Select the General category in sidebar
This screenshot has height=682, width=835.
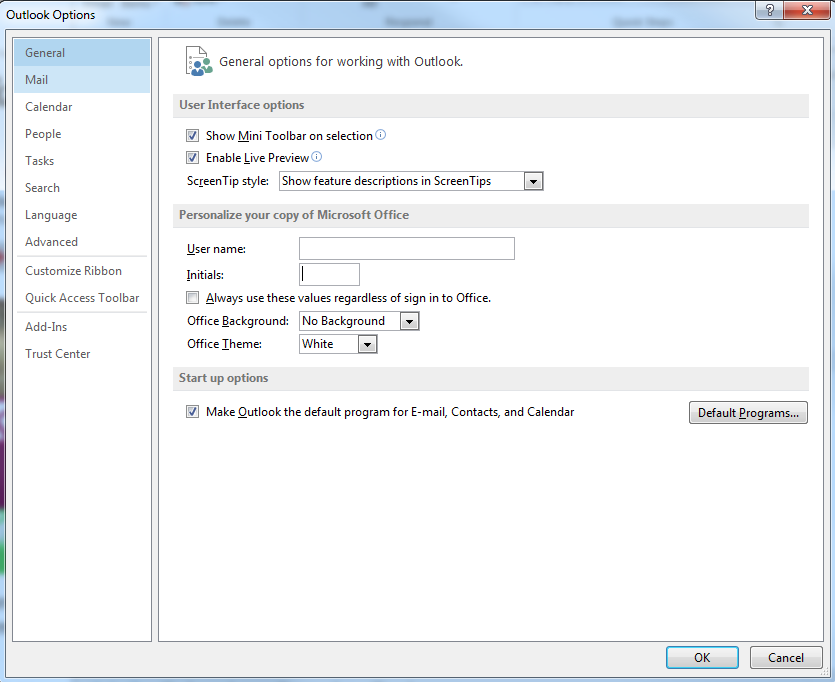(82, 53)
